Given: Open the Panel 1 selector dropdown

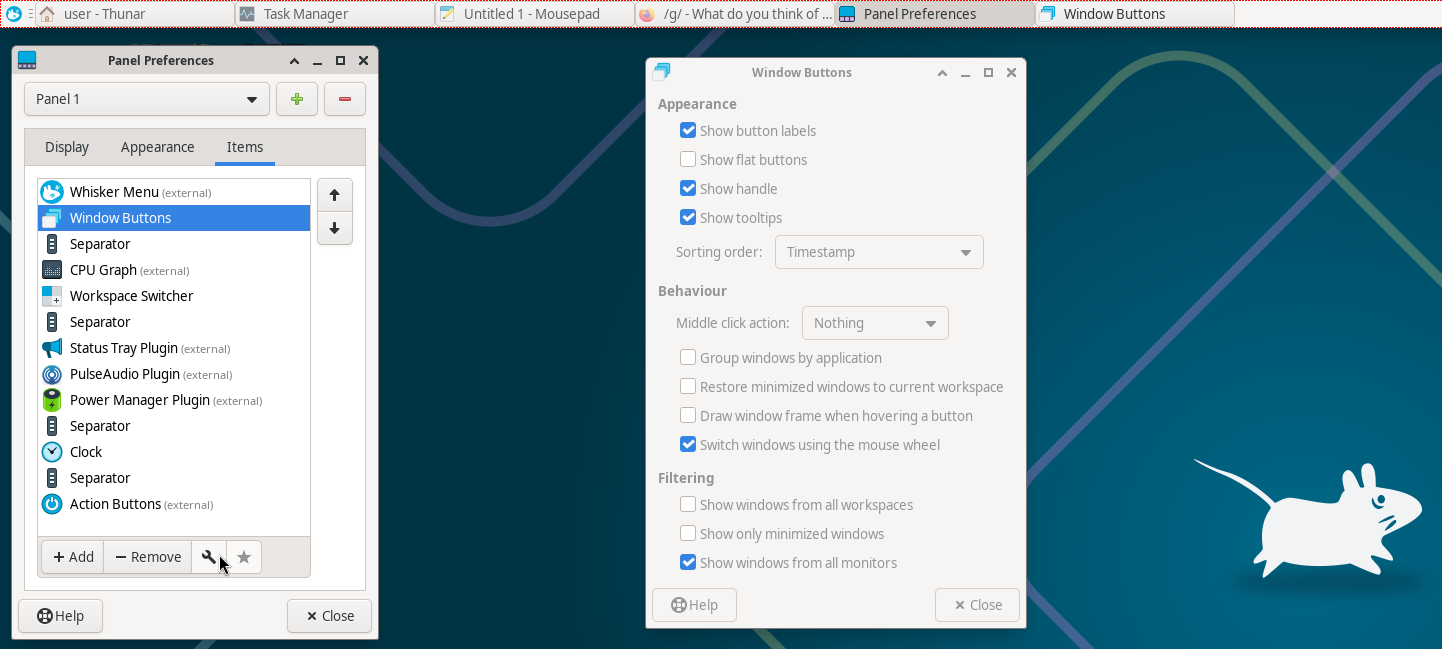Looking at the screenshot, I should pyautogui.click(x=147, y=99).
